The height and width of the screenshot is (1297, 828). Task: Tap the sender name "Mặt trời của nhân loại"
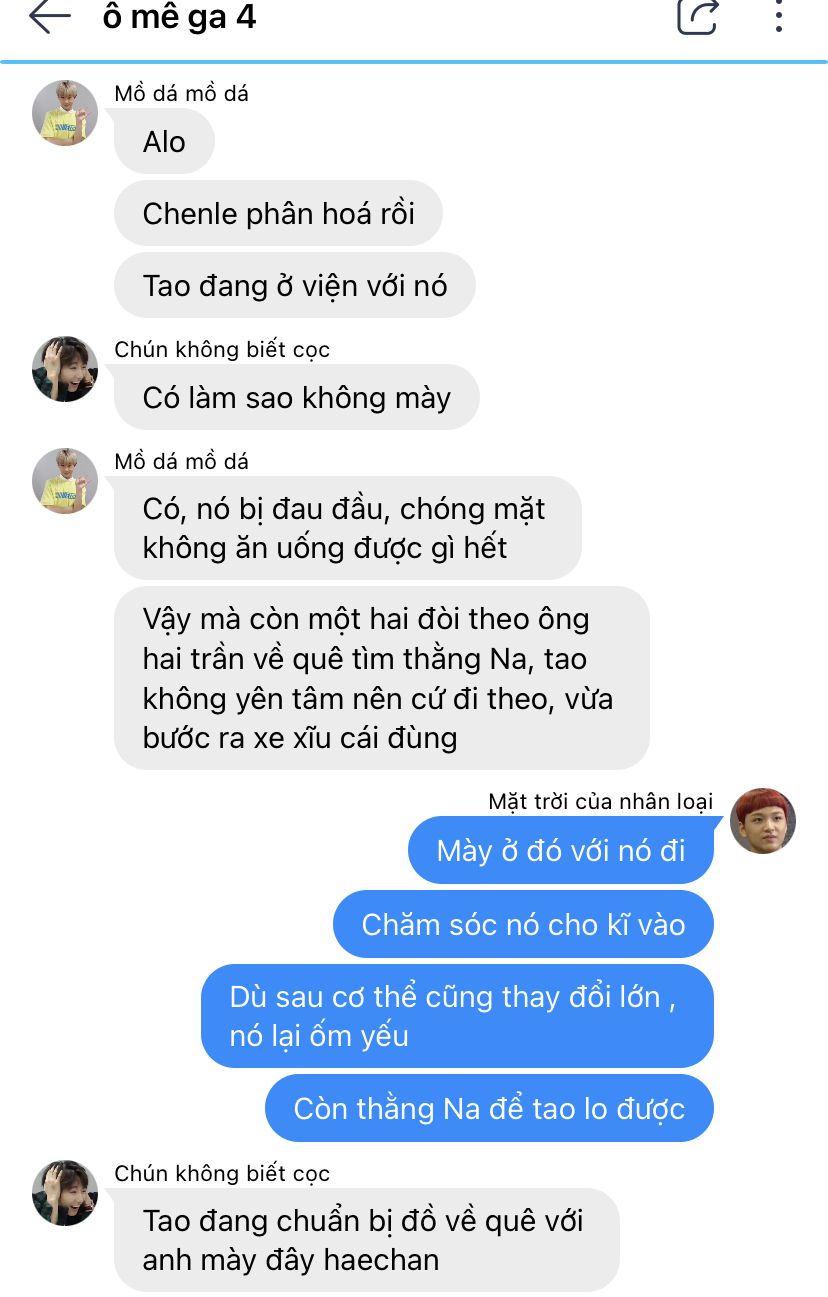[600, 801]
